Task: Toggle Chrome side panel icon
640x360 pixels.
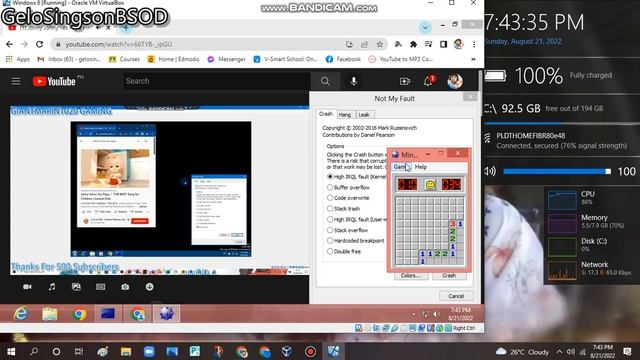Action: point(443,44)
